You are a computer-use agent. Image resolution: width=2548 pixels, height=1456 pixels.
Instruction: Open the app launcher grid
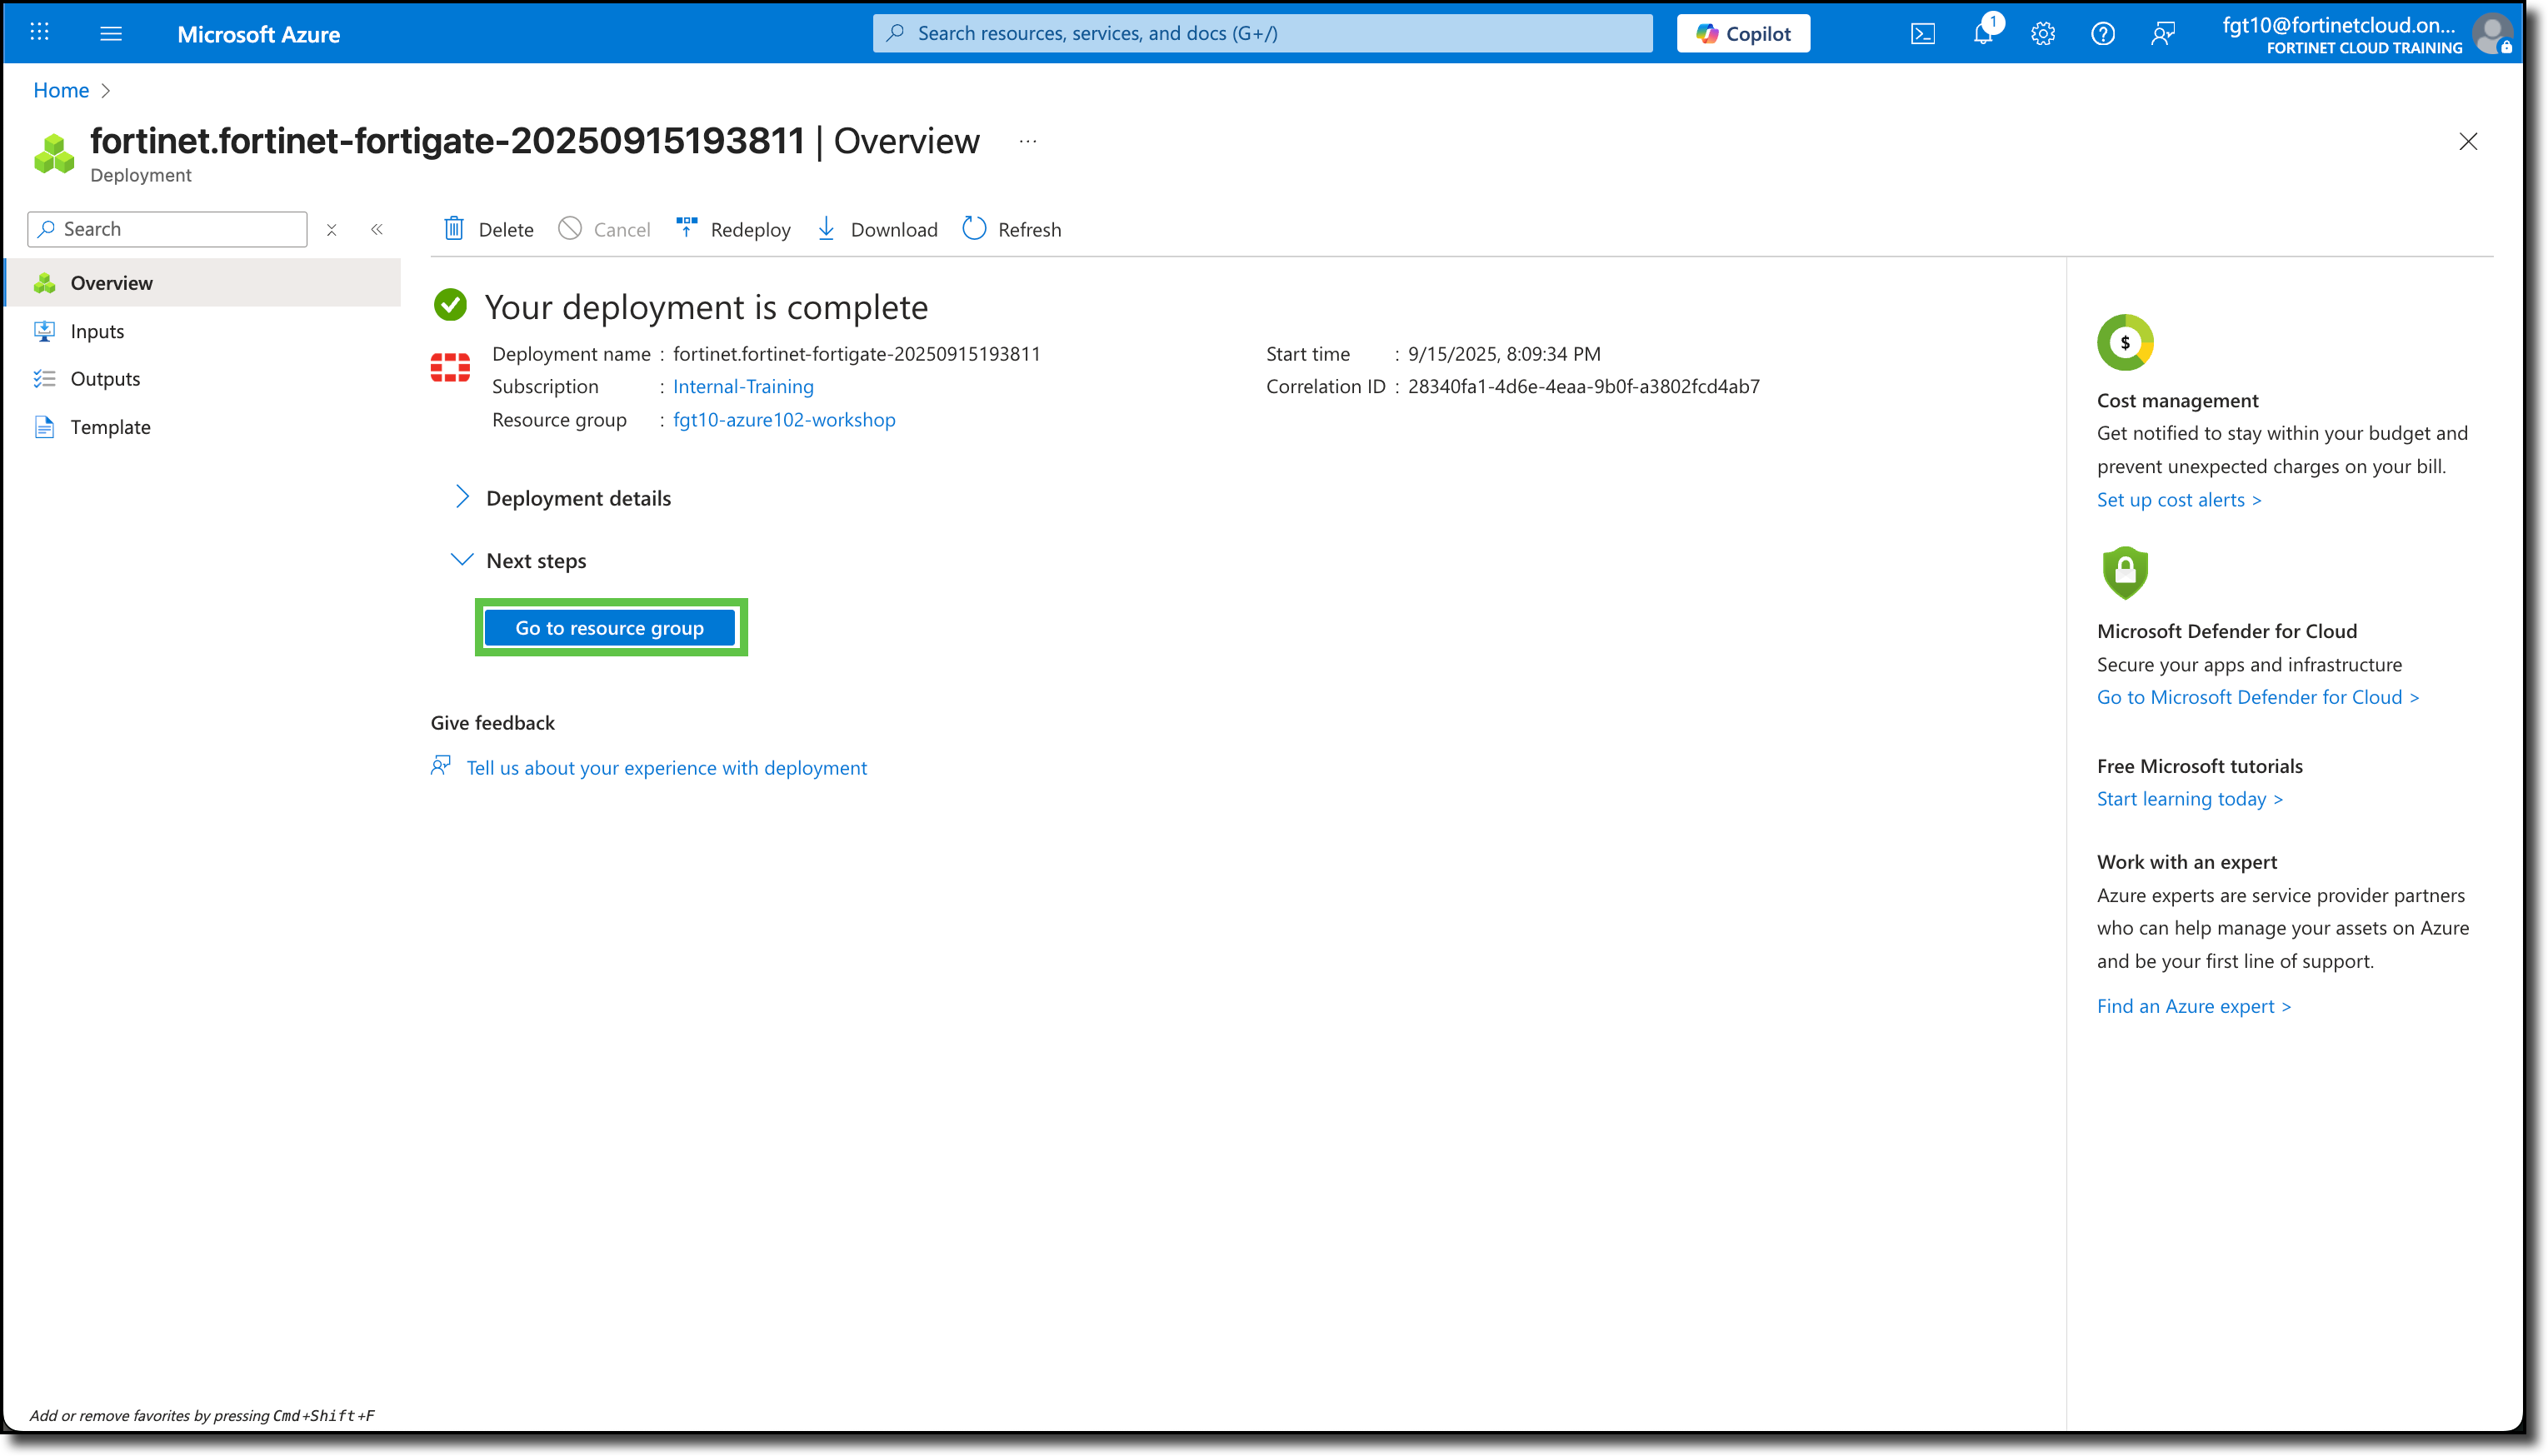coord(40,33)
